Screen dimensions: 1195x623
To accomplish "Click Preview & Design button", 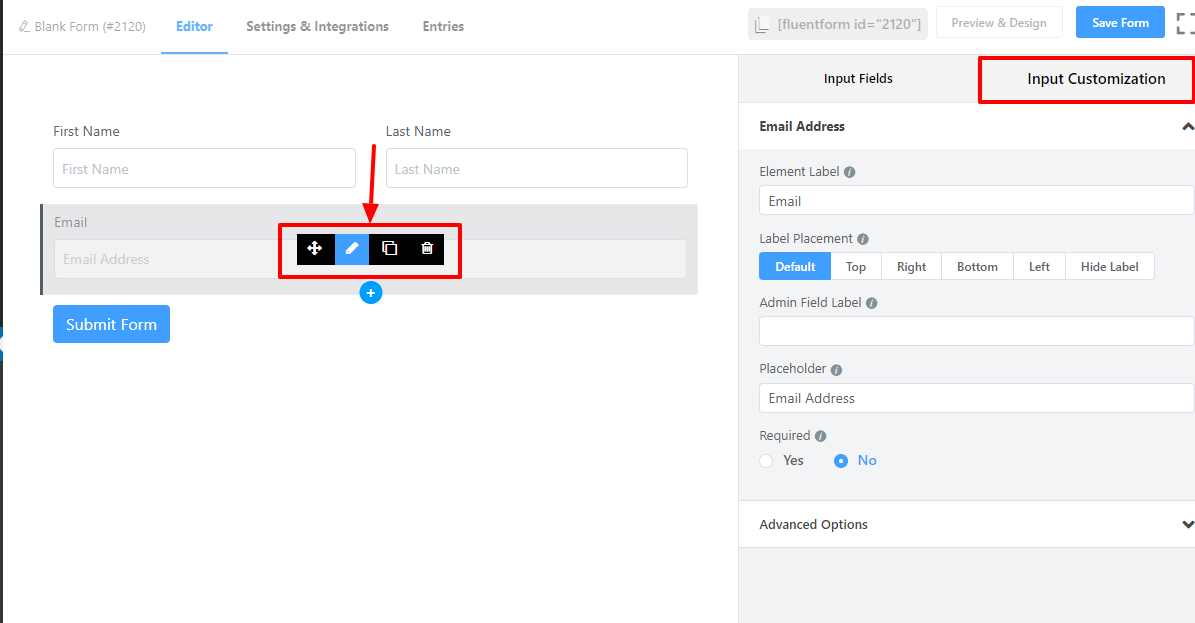I will tap(999, 23).
